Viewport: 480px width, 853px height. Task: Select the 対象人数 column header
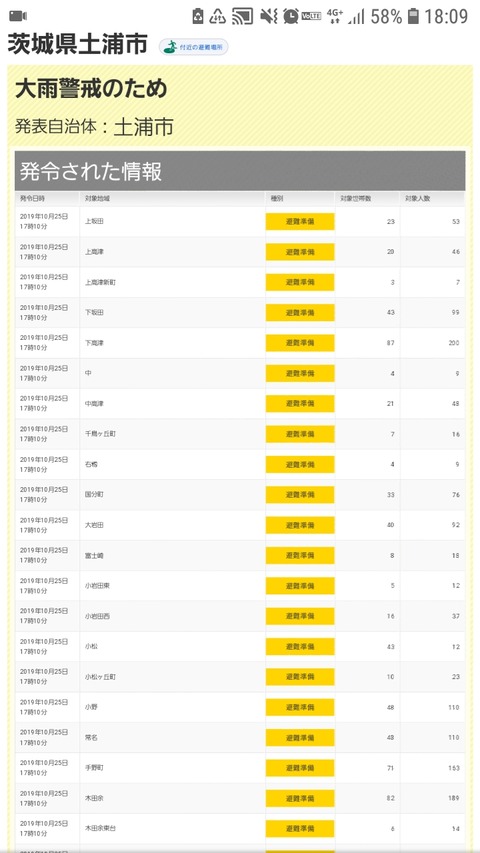pos(417,199)
